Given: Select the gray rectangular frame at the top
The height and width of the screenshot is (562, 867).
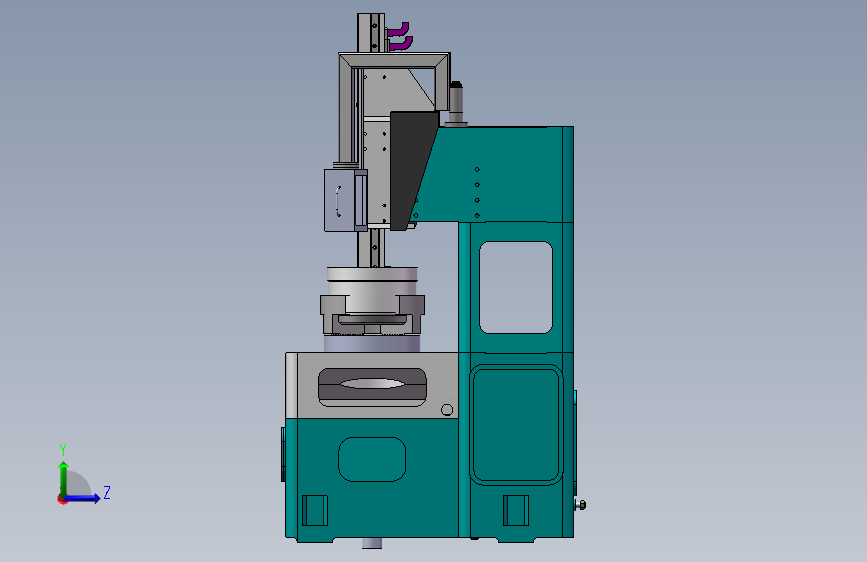Looking at the screenshot, I should point(394,60).
